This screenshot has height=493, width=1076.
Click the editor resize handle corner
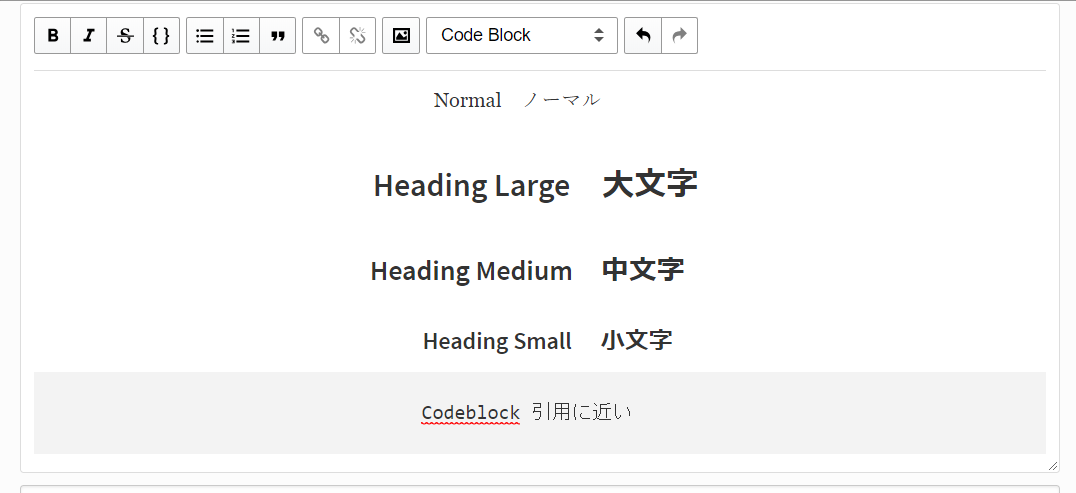click(1053, 466)
